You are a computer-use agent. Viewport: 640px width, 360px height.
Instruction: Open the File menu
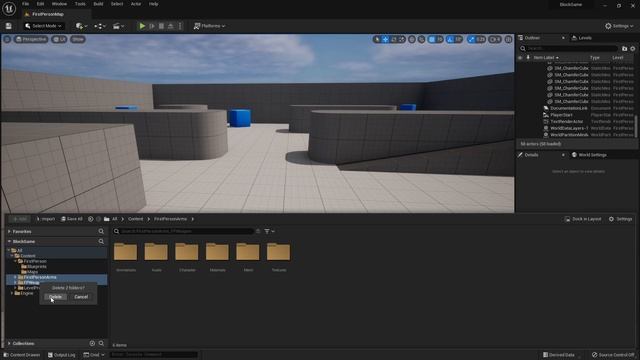point(25,4)
